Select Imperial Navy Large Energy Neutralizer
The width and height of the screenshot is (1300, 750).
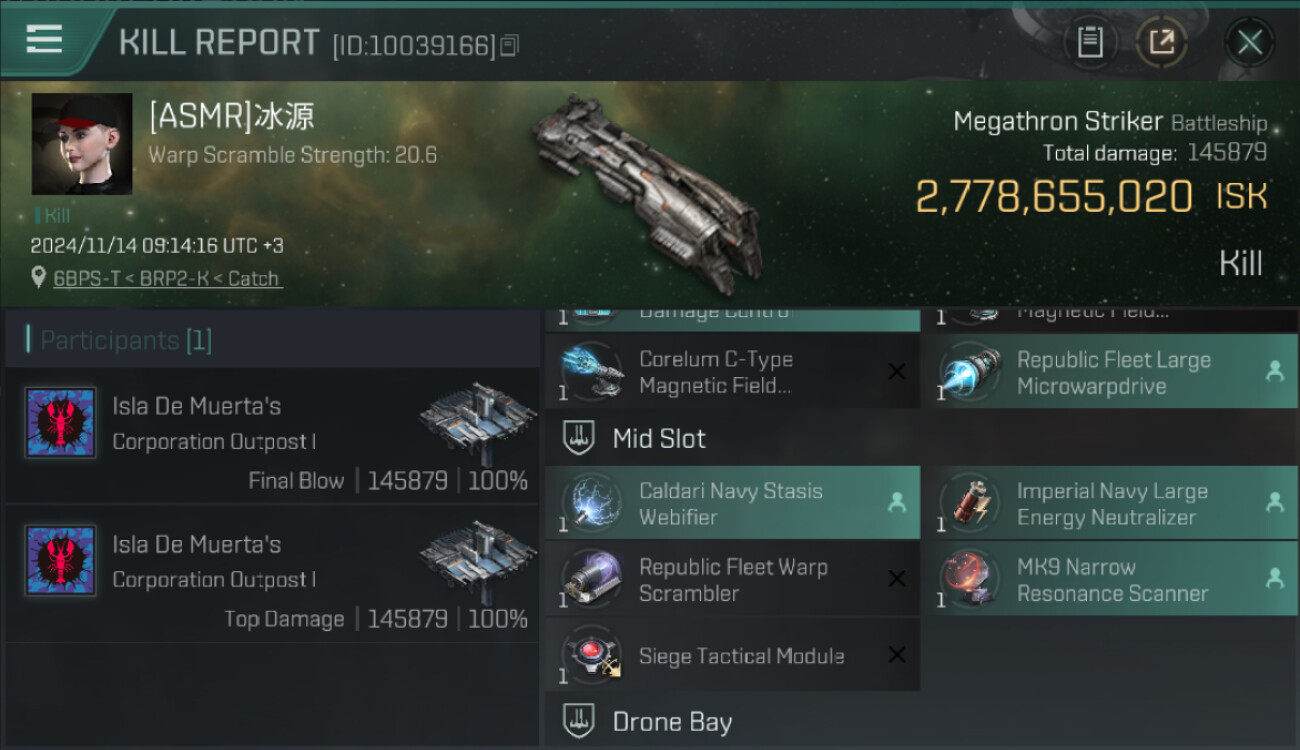point(1110,503)
